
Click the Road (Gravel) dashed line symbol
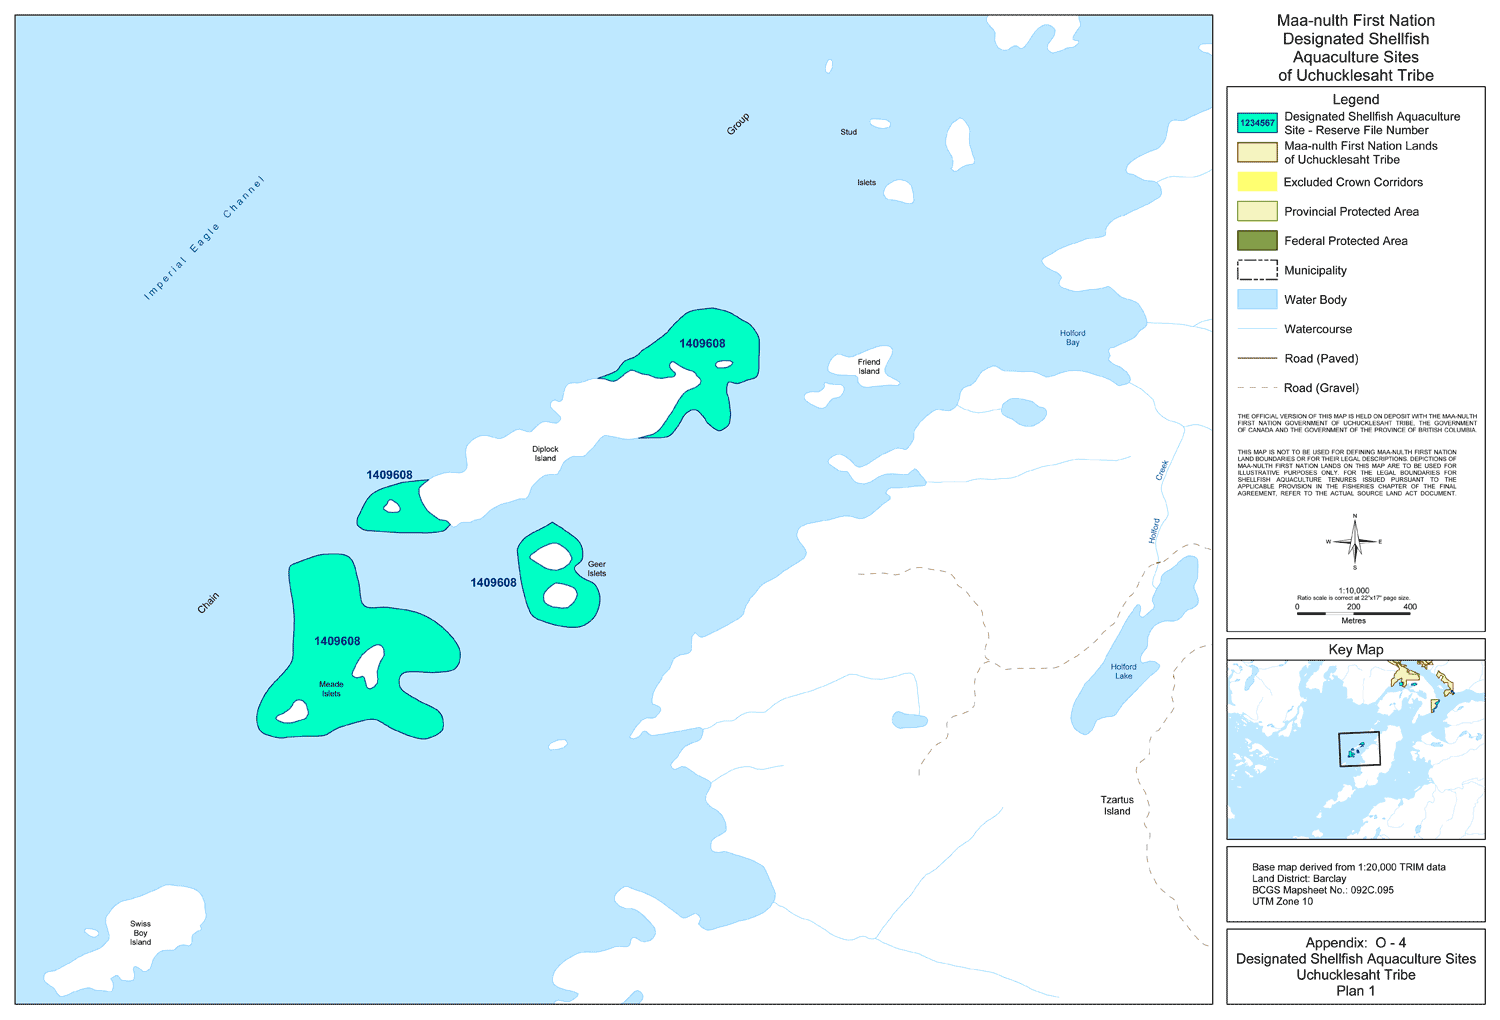pos(1257,388)
